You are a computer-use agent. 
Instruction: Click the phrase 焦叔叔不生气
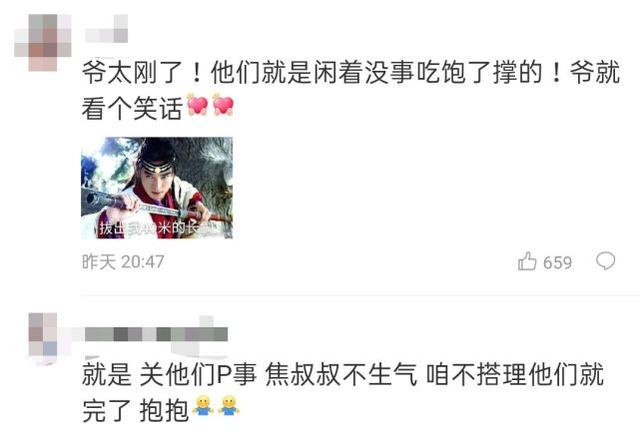pyautogui.click(x=341, y=374)
